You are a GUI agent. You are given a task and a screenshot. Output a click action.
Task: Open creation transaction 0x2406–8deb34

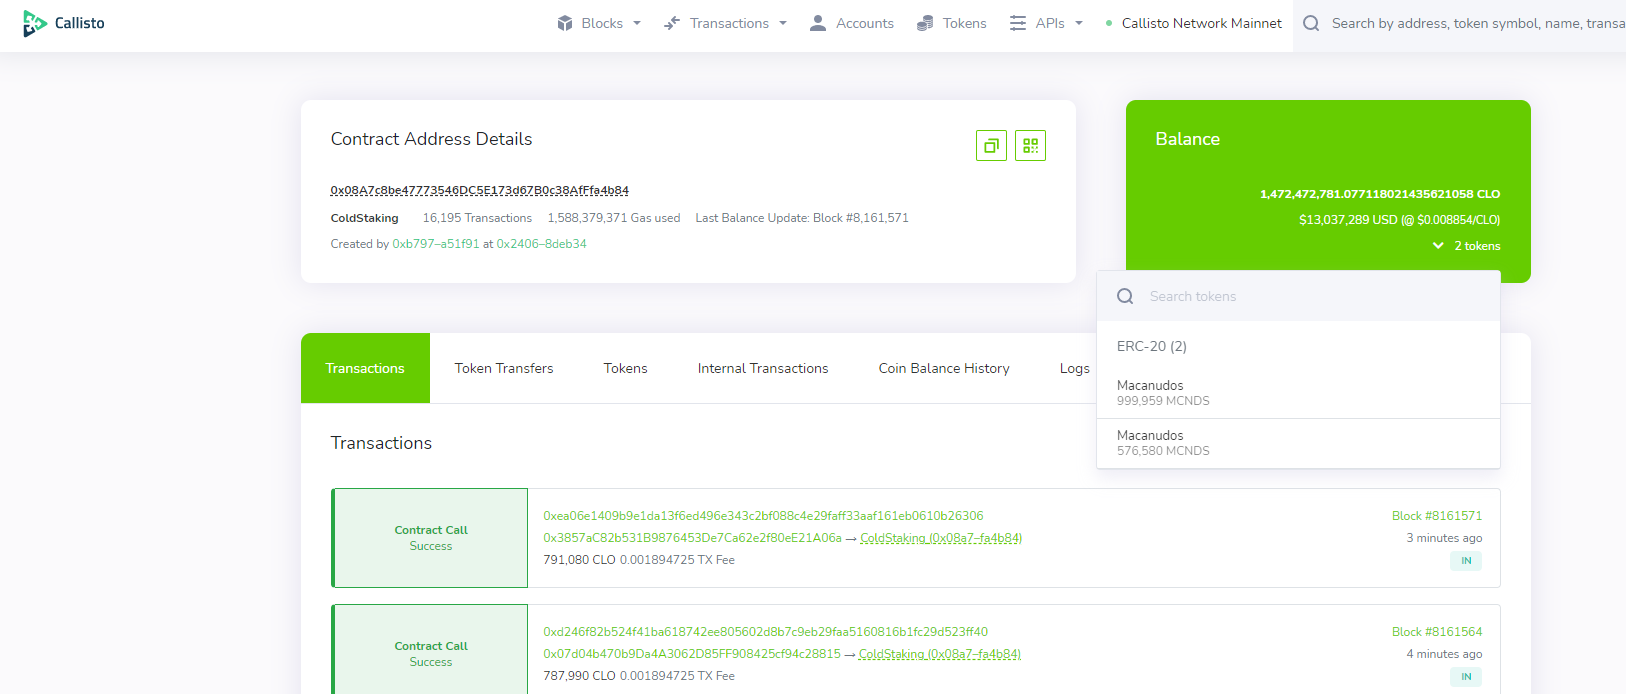542,244
